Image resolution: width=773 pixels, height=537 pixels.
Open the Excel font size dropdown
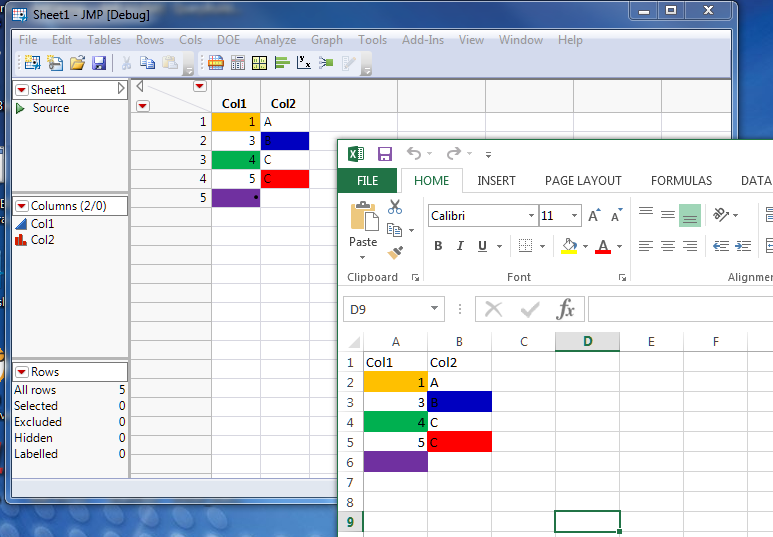574,215
